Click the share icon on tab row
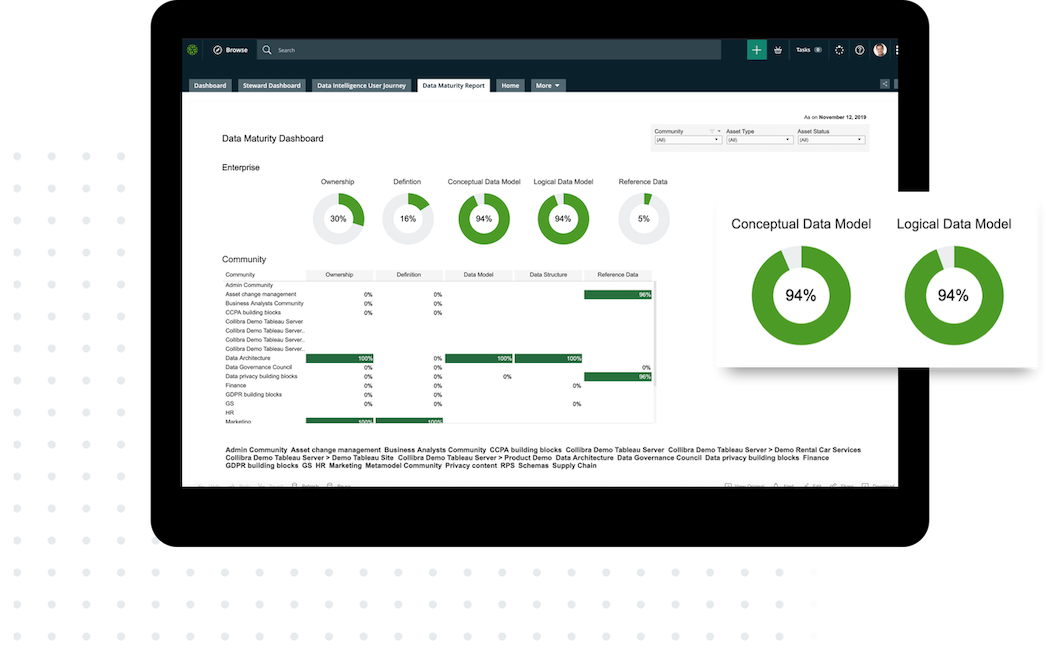The image size is (1046, 651). click(884, 85)
